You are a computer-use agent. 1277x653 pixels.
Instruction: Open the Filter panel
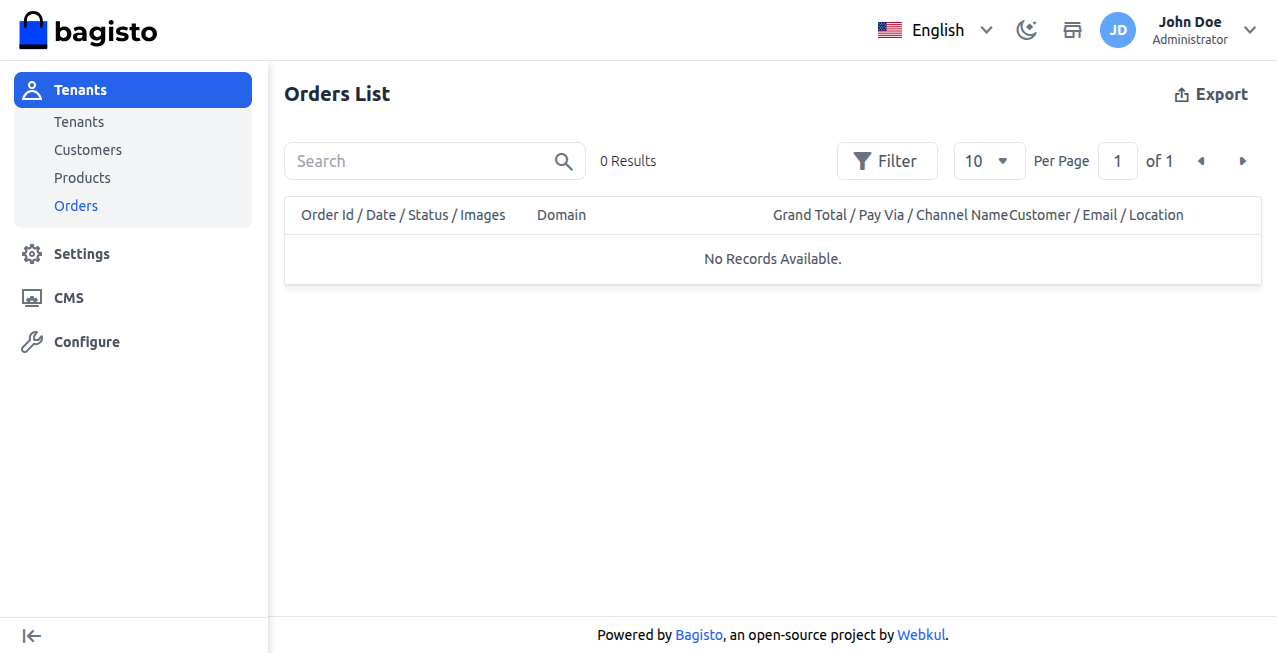pyautogui.click(x=886, y=161)
